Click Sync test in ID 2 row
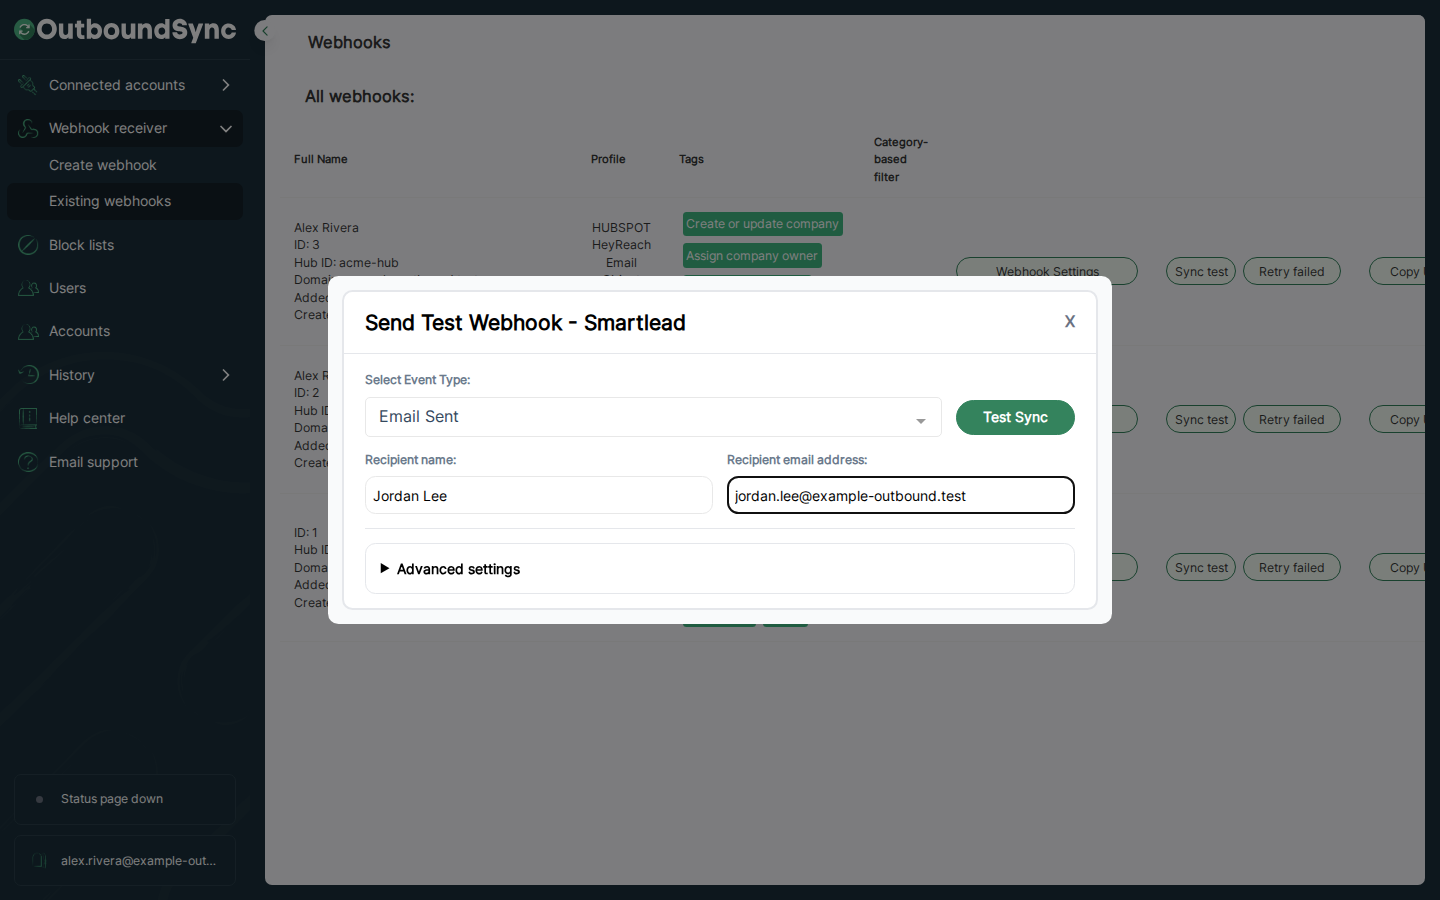Screen dimensions: 1440x900 point(1201,419)
